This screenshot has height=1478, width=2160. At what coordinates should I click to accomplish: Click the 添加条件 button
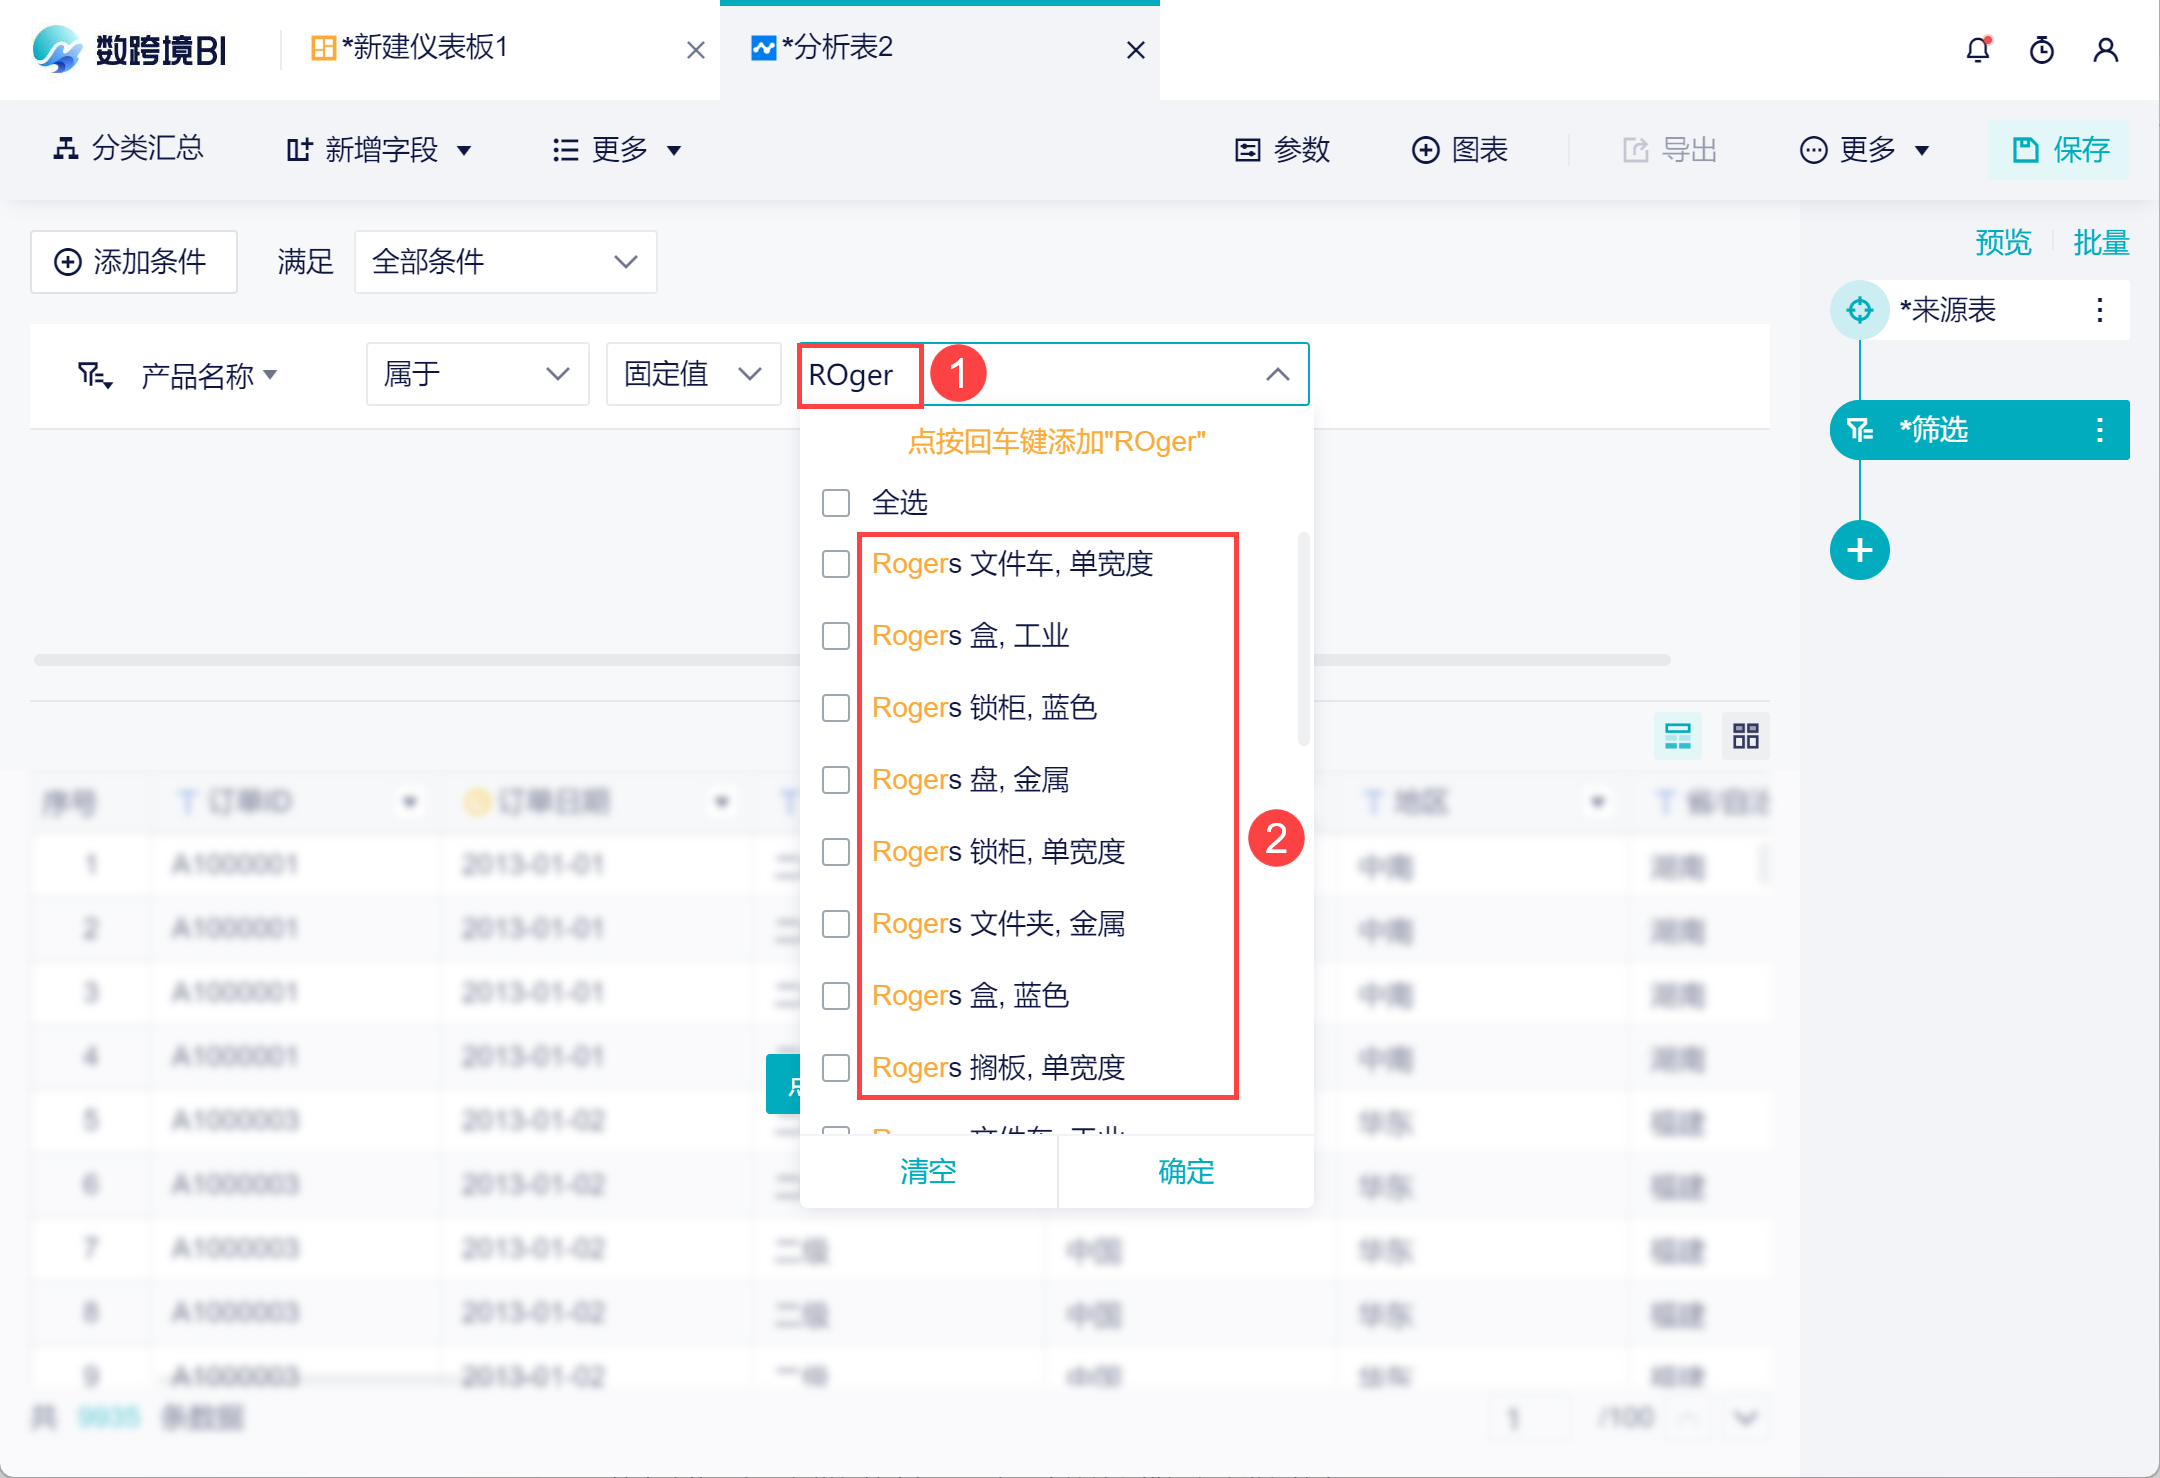click(133, 262)
